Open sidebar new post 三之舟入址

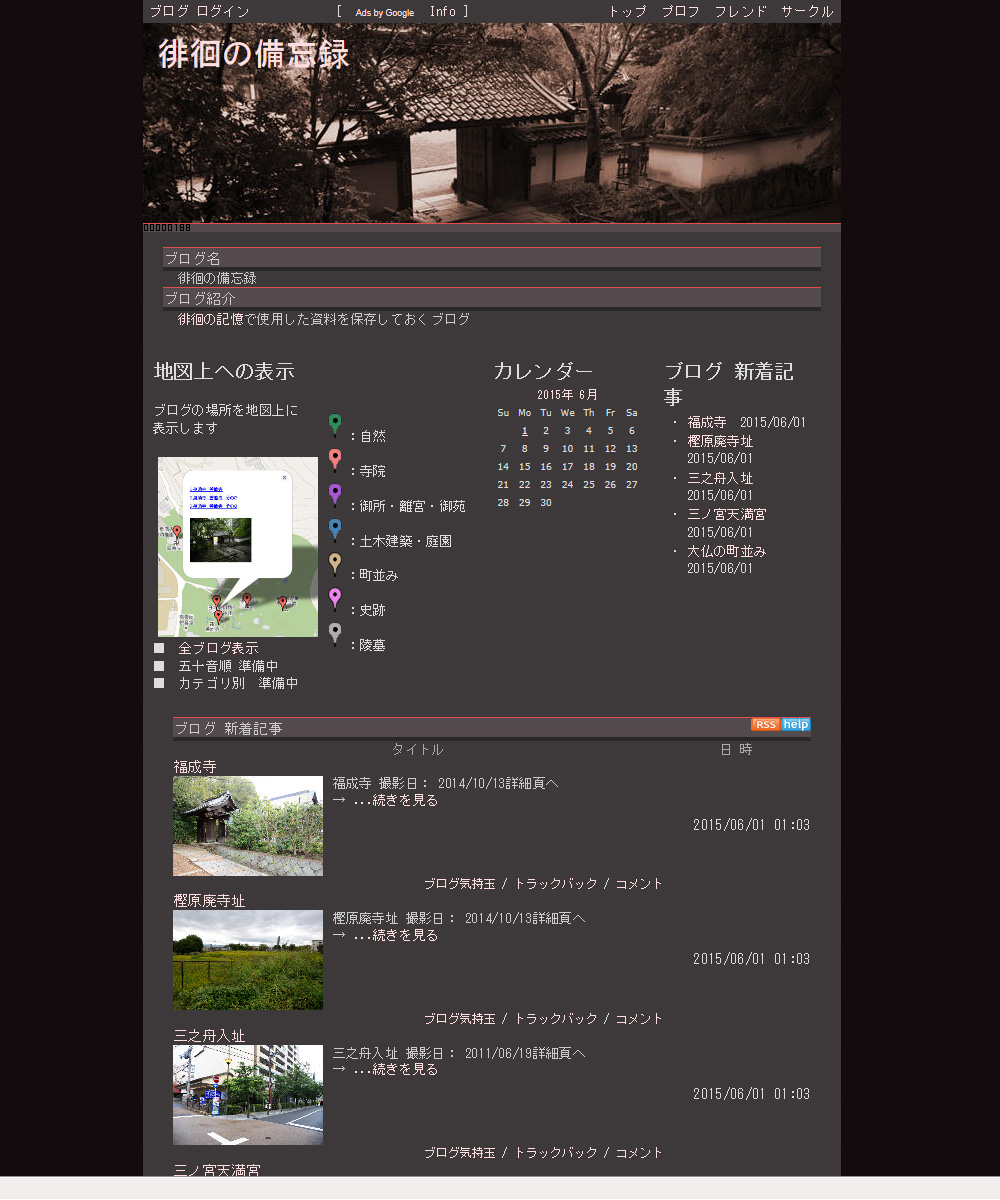coord(720,478)
